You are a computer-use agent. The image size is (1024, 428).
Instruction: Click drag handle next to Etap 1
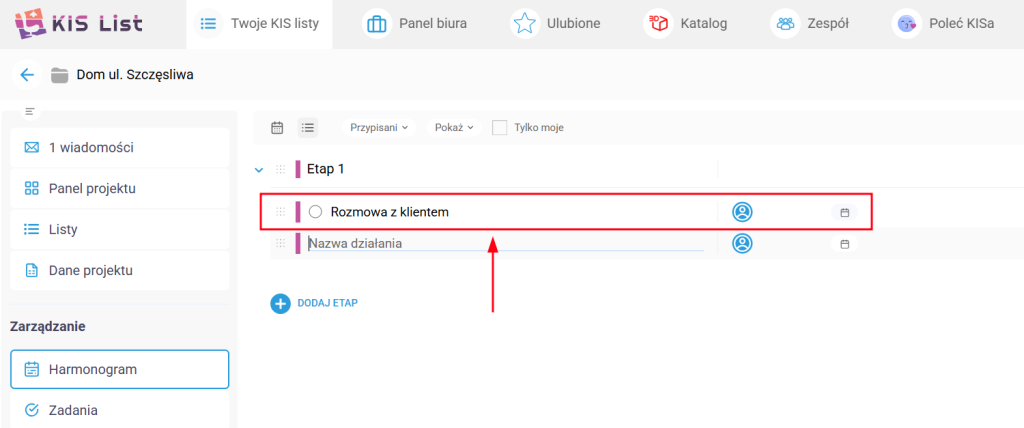pos(280,170)
